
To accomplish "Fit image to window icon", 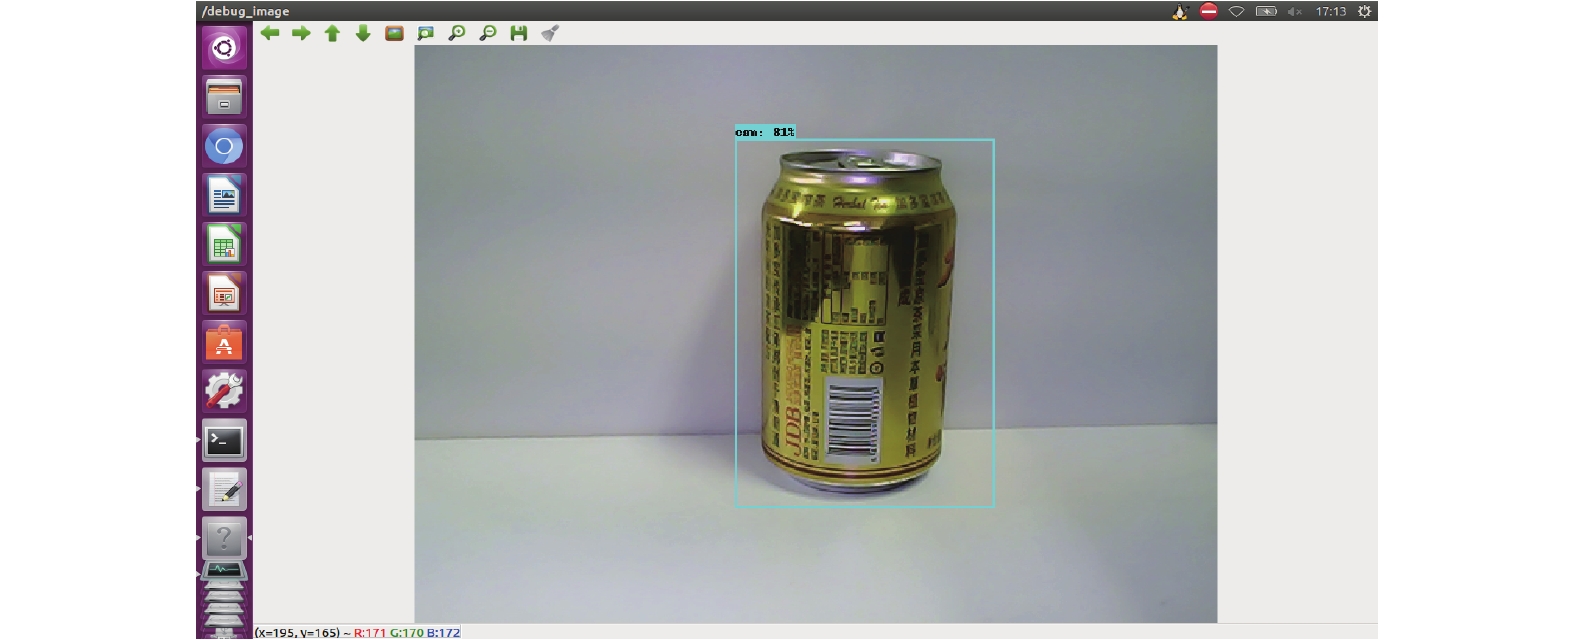I will (426, 33).
